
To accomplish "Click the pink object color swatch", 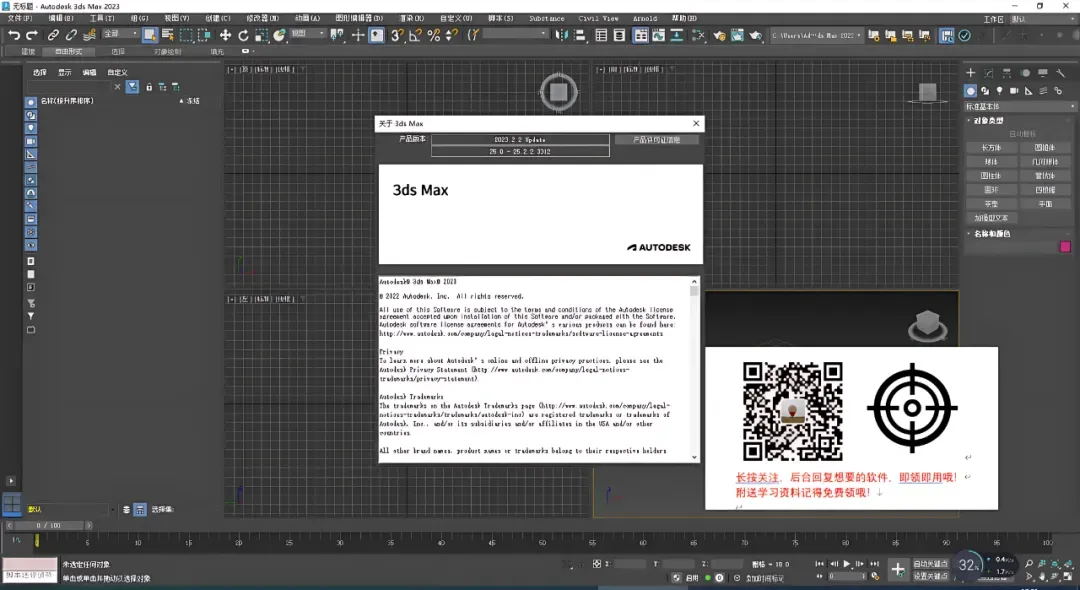I will (1065, 247).
